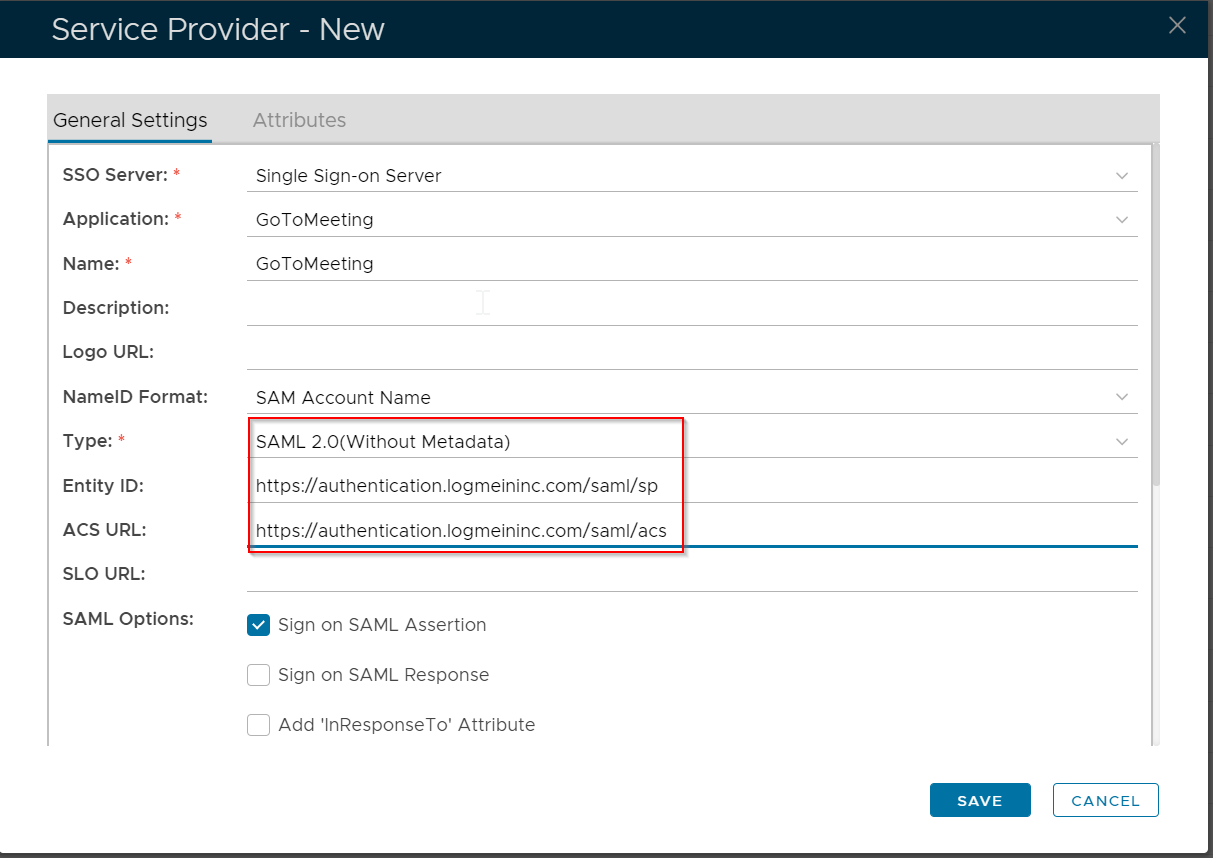Image resolution: width=1213 pixels, height=858 pixels.
Task: Click the Entity ID input field
Action: pos(690,486)
